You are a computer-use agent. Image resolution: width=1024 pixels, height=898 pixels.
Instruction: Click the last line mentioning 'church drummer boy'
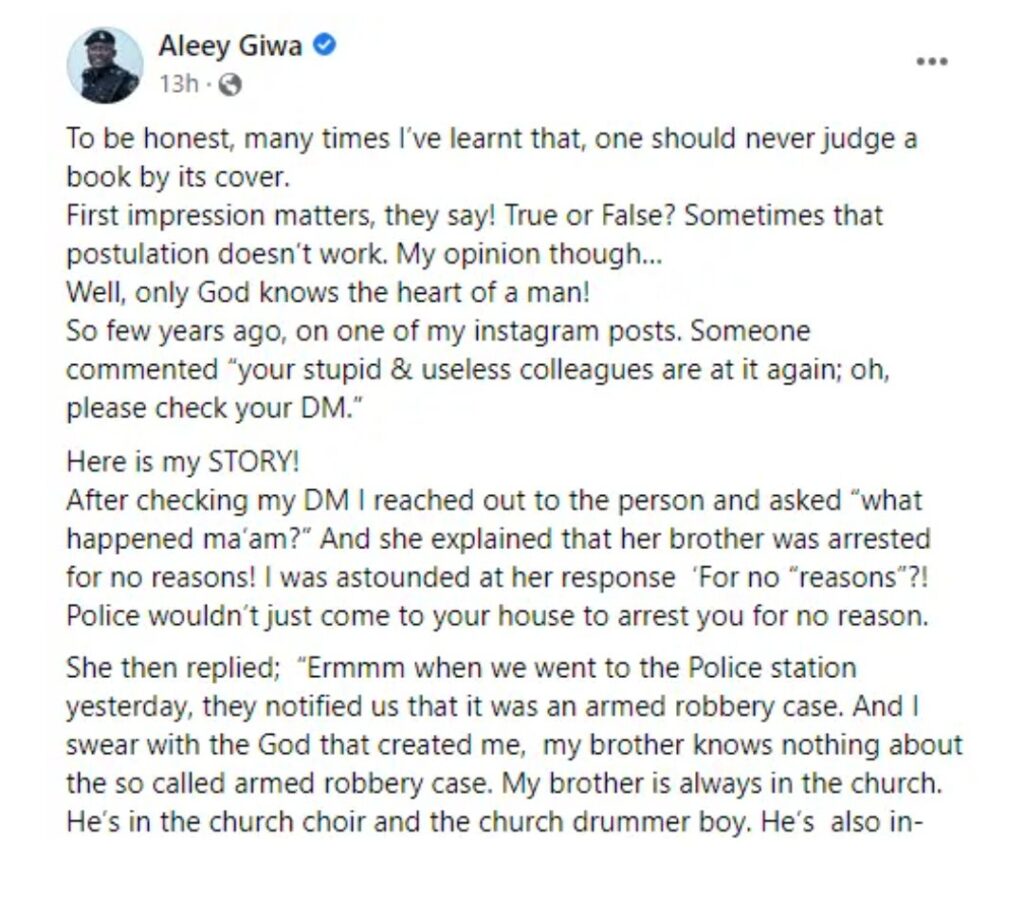tap(494, 822)
